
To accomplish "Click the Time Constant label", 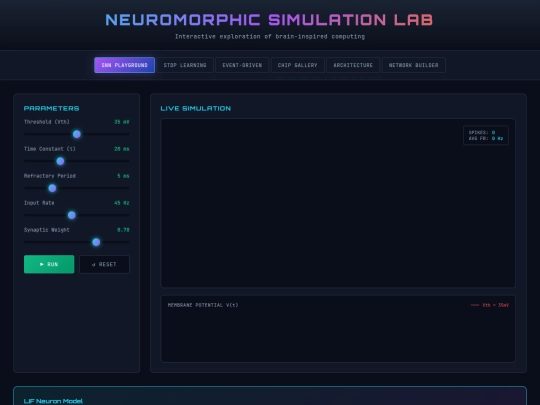I will 50,149.
